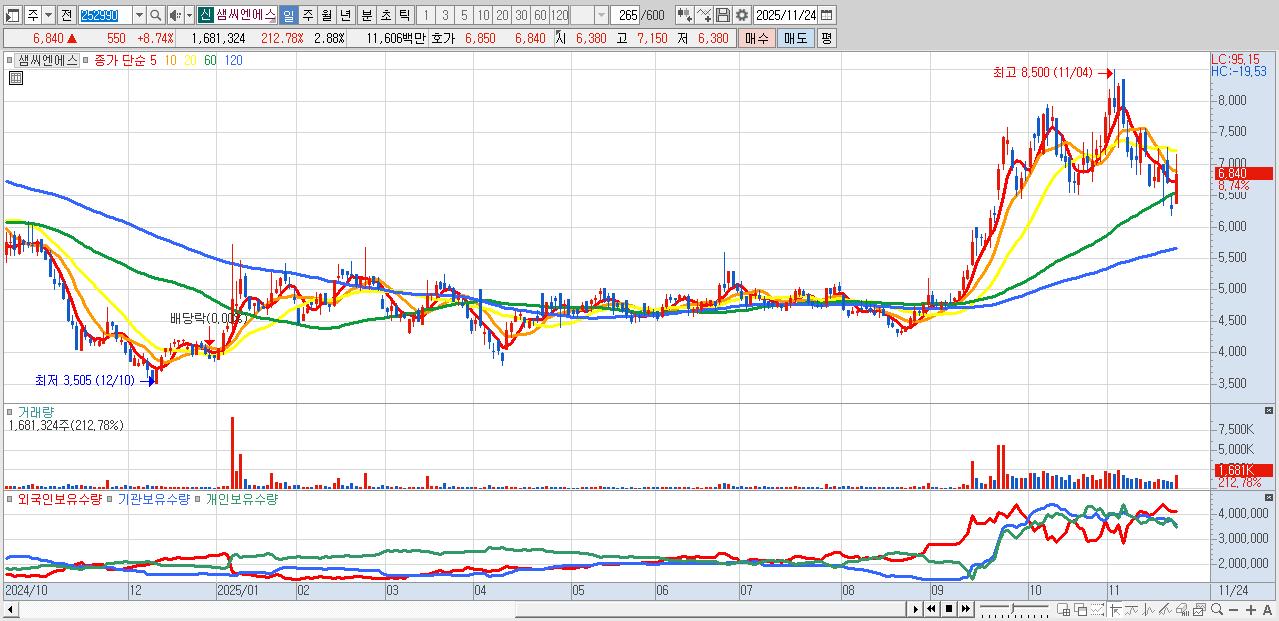
Task: Click the overlapping windows icon at bottom
Action: pyautogui.click(x=1081, y=609)
